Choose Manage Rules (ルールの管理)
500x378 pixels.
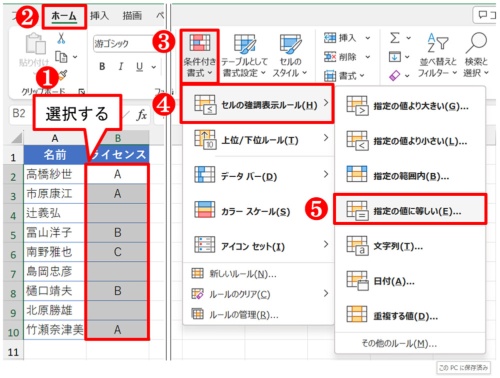[x=259, y=314]
